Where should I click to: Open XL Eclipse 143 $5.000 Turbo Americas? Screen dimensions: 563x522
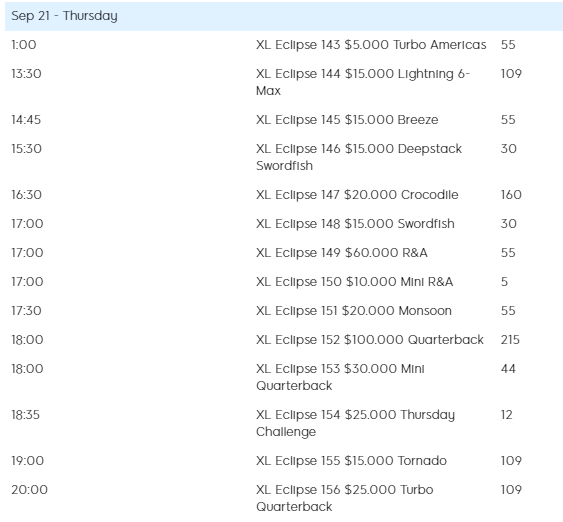(371, 45)
